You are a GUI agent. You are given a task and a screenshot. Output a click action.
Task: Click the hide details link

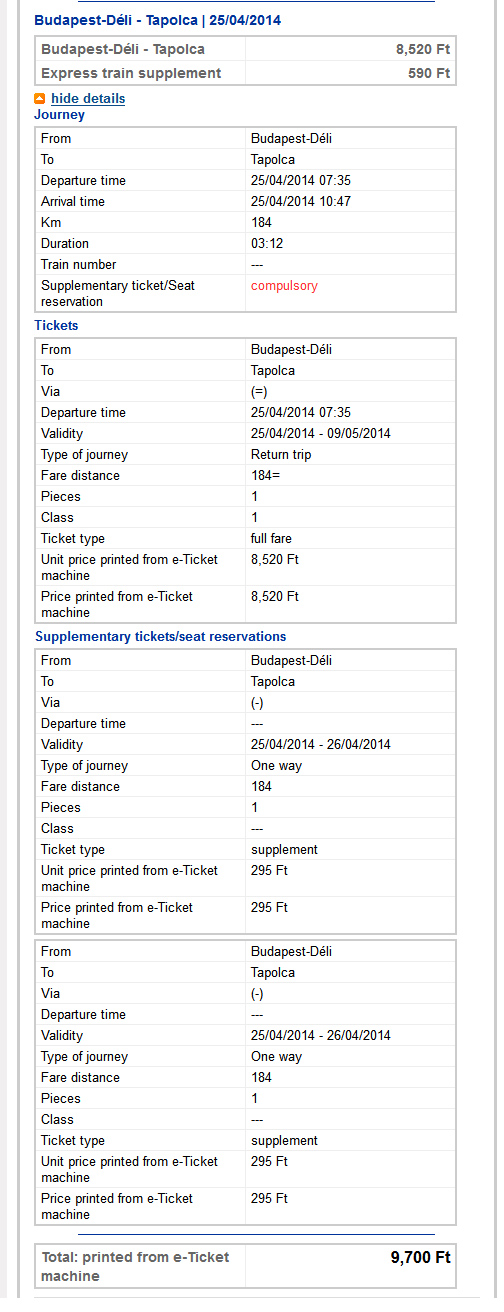pos(88,98)
